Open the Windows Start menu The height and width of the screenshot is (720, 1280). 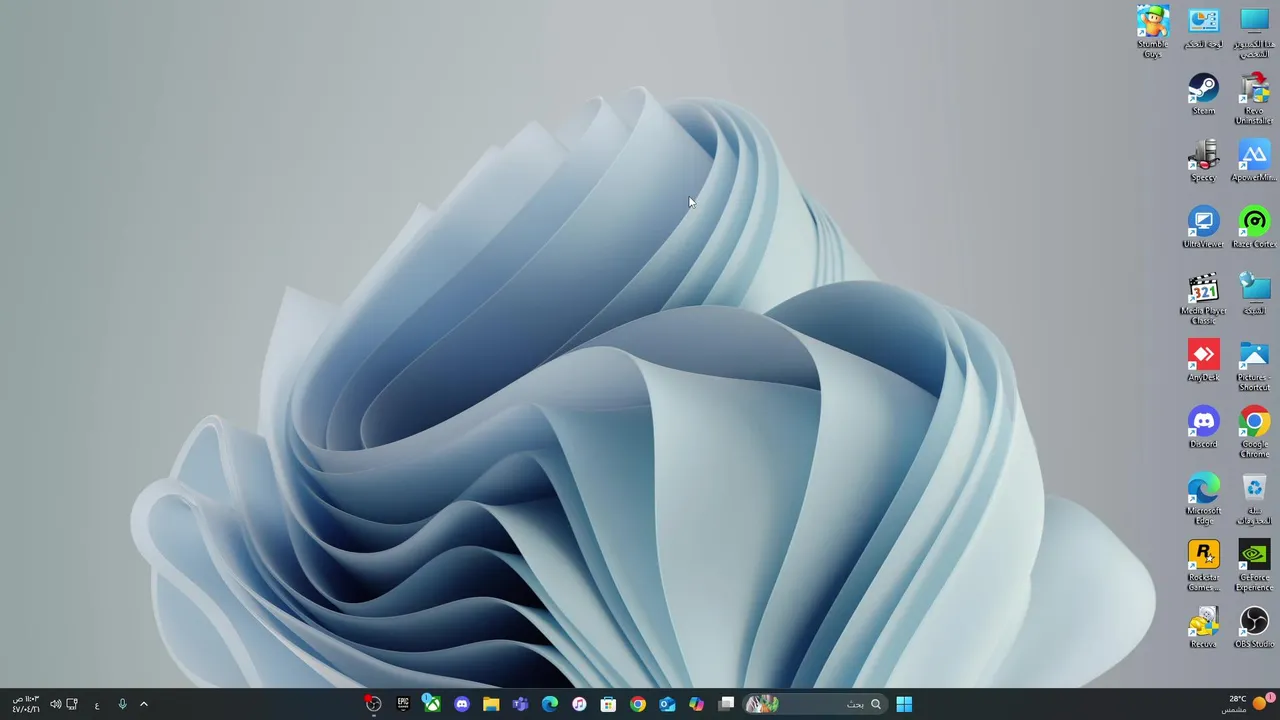[904, 704]
